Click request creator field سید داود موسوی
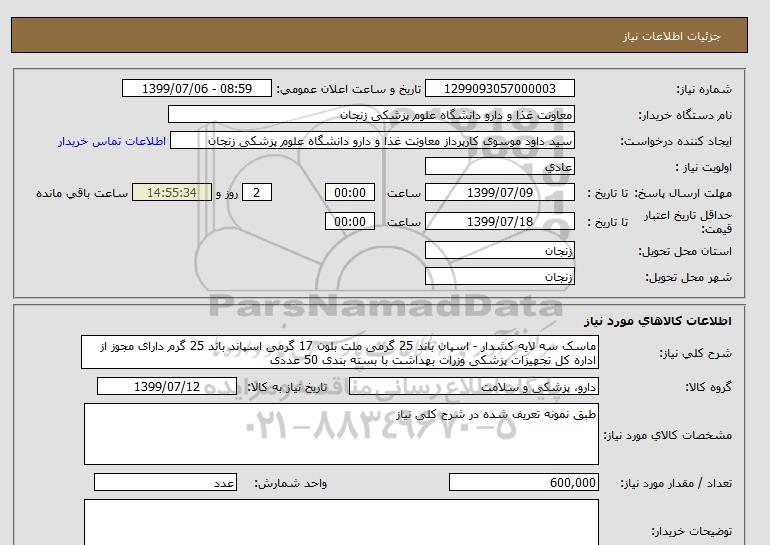The width and height of the screenshot is (770, 545). point(372,140)
